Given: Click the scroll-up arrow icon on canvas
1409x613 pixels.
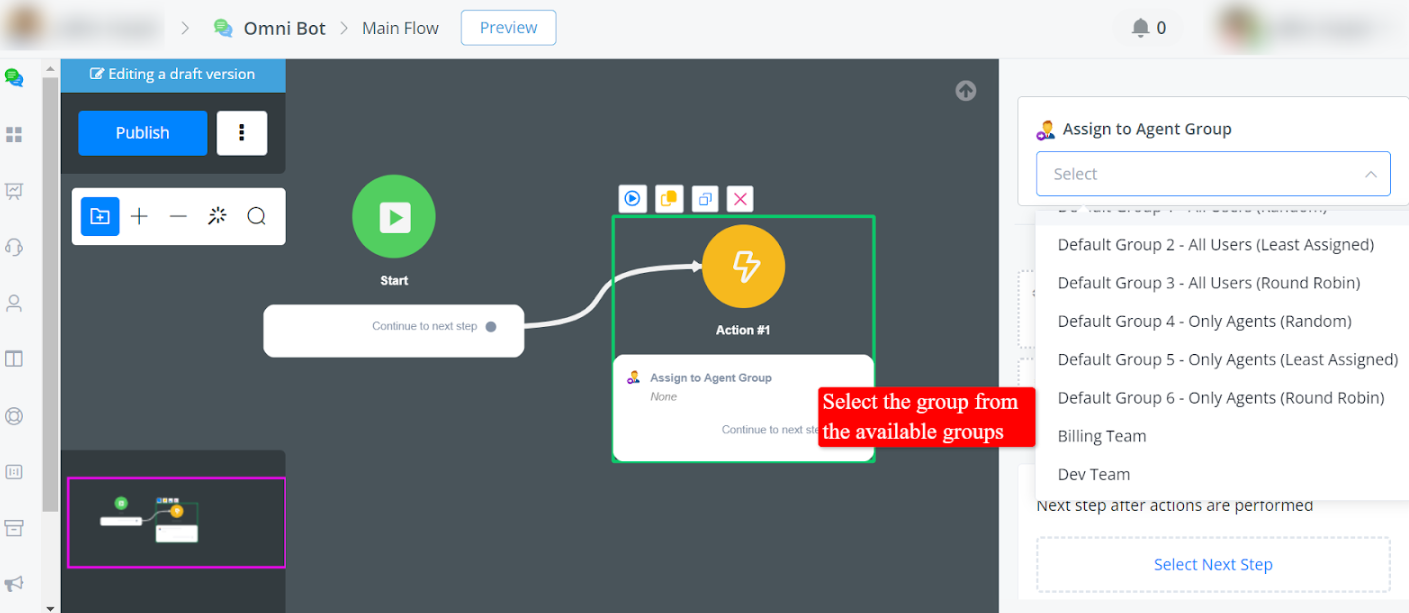Looking at the screenshot, I should click(x=965, y=91).
